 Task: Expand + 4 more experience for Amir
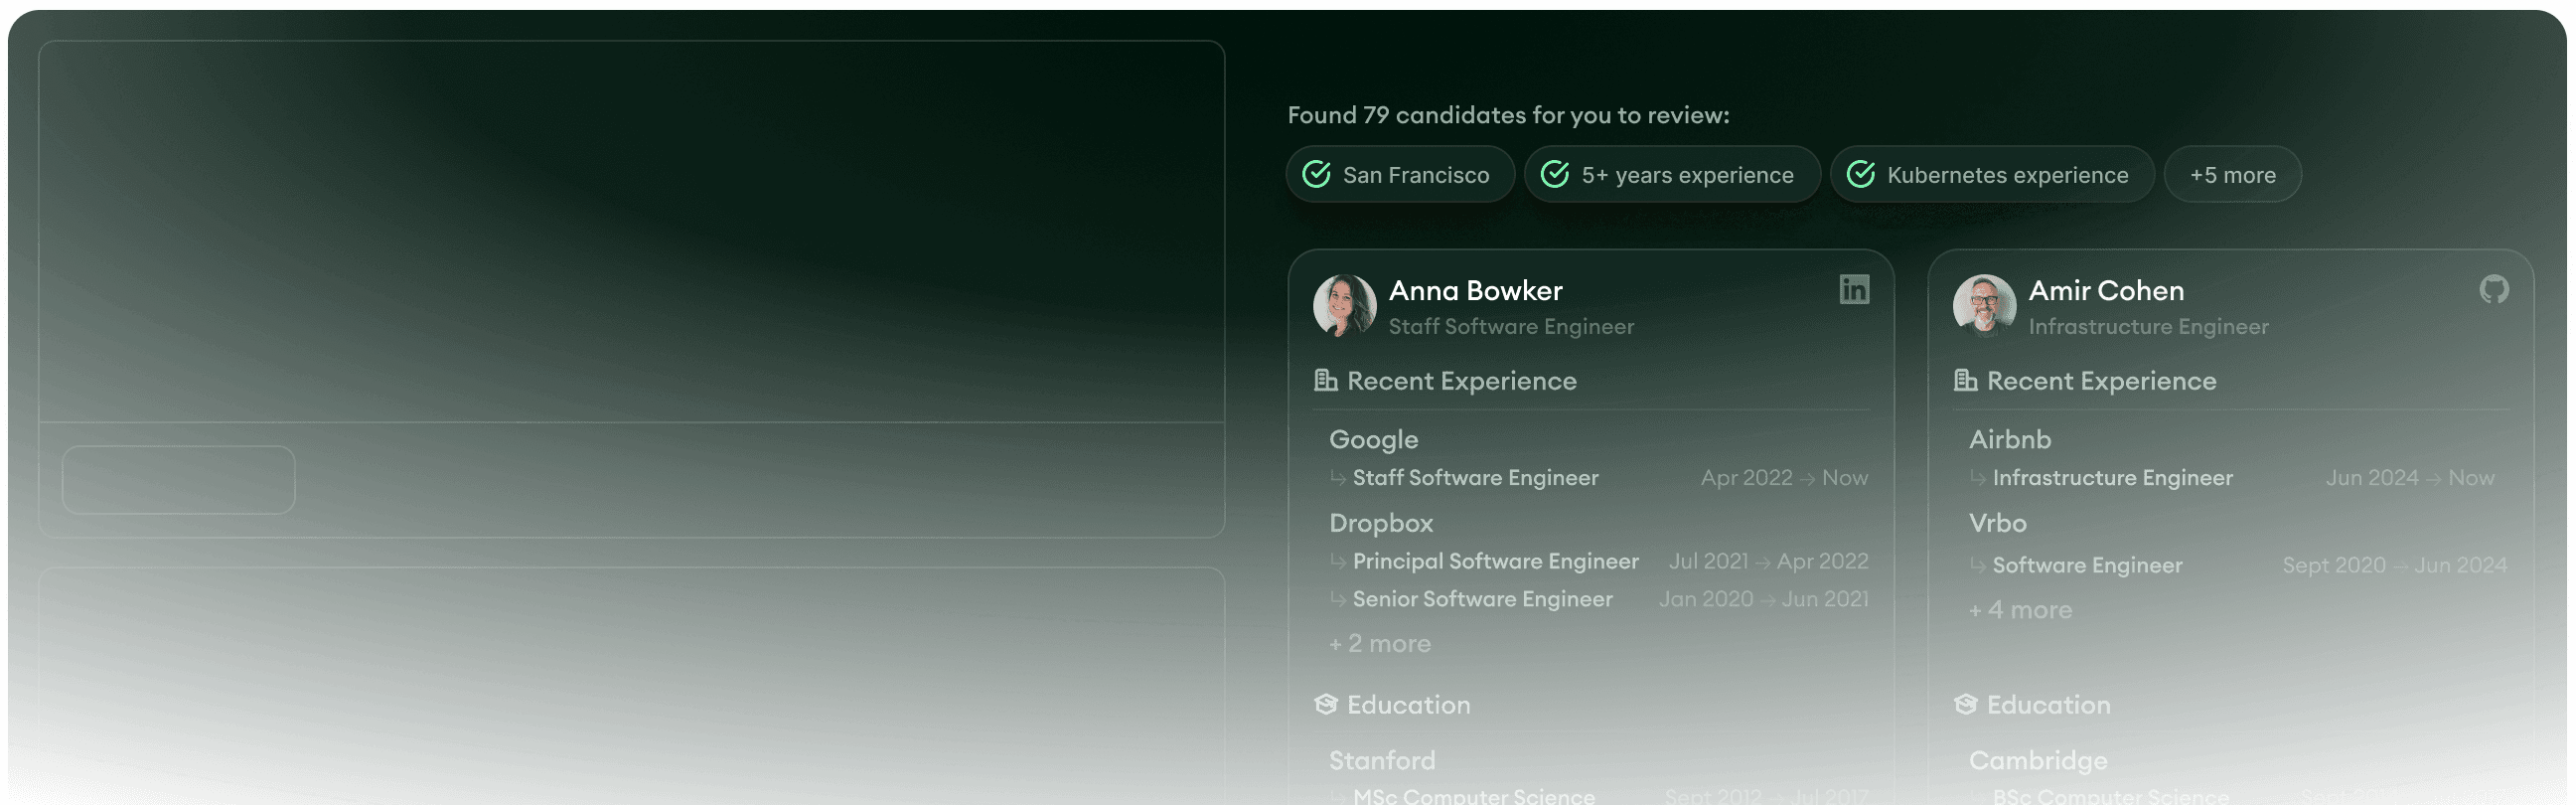click(x=2020, y=610)
